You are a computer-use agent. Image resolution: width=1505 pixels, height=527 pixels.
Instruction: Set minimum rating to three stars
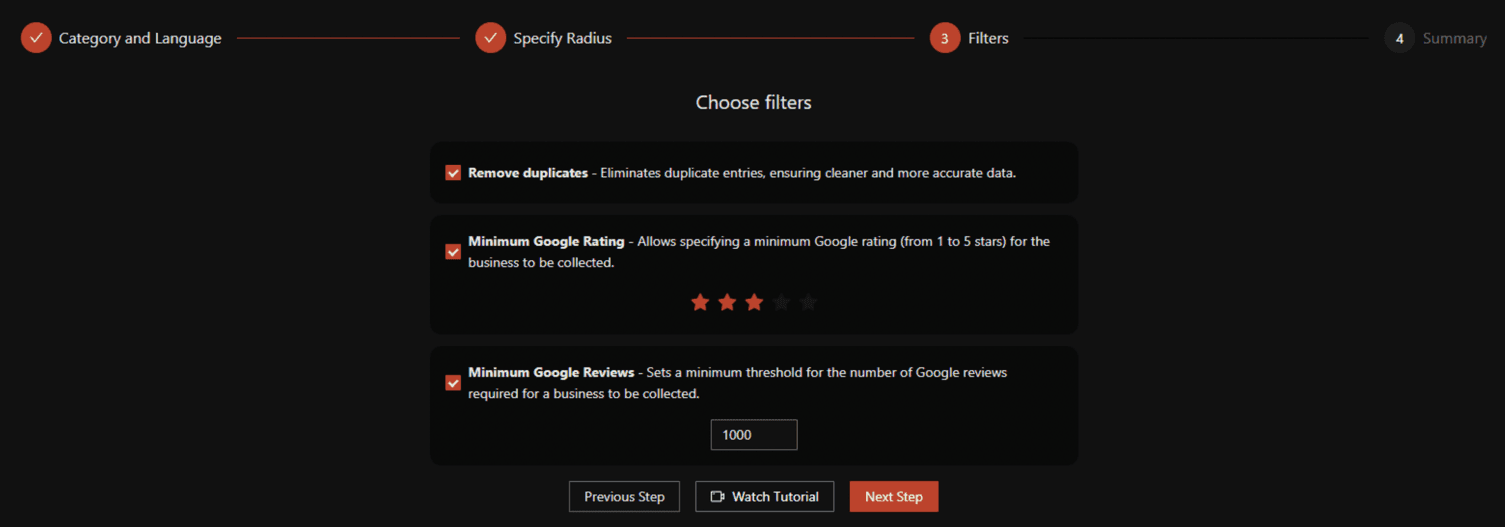click(754, 302)
